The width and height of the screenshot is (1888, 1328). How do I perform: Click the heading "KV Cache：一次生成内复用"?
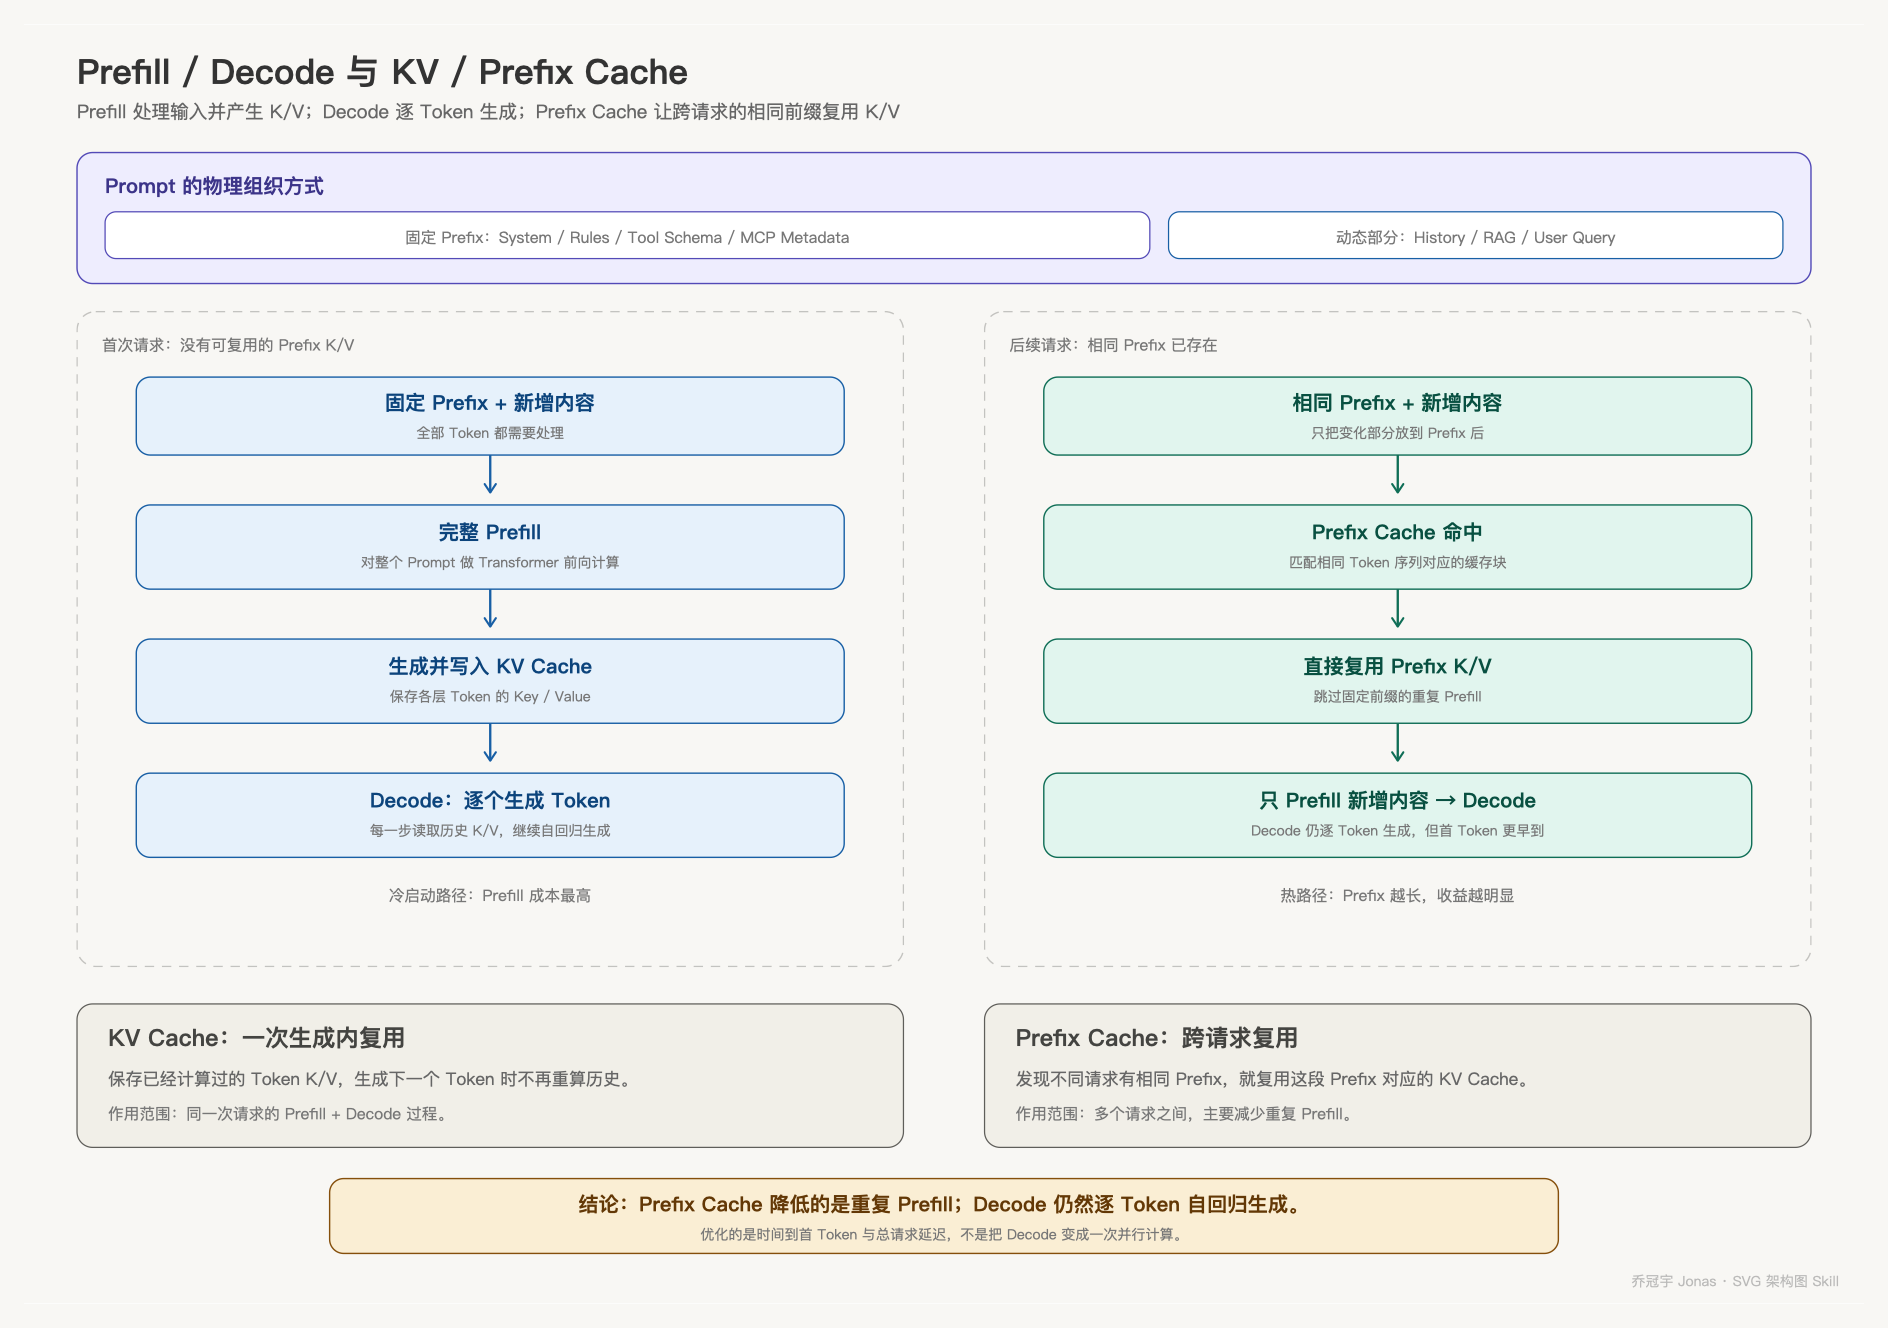click(x=256, y=1038)
